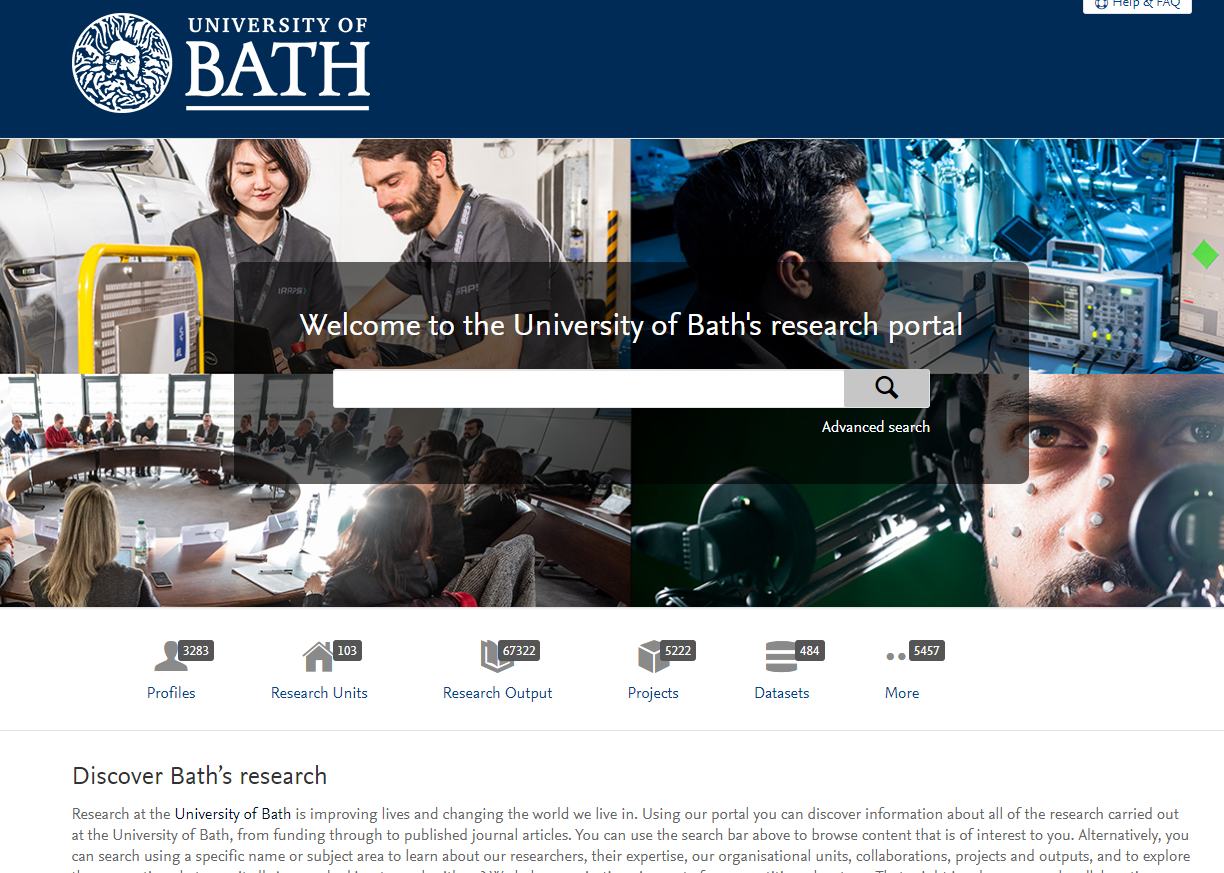Click the Research Output book icon
Image resolution: width=1224 pixels, height=873 pixels.
click(496, 656)
